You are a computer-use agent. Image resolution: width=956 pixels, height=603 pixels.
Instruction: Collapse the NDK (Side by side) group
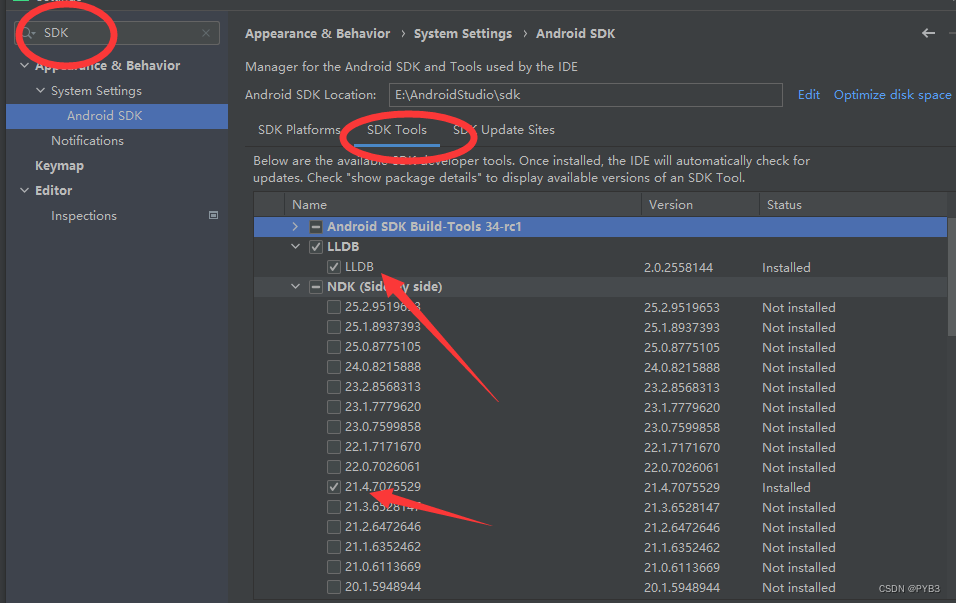295,286
